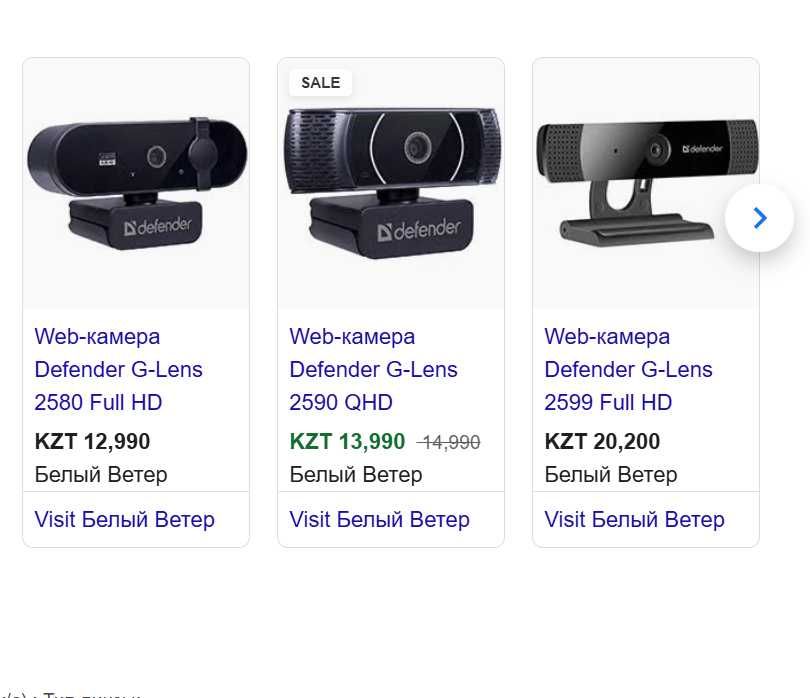
Task: Visit Белый Ветер for the G-Lens 2580
Action: click(124, 520)
